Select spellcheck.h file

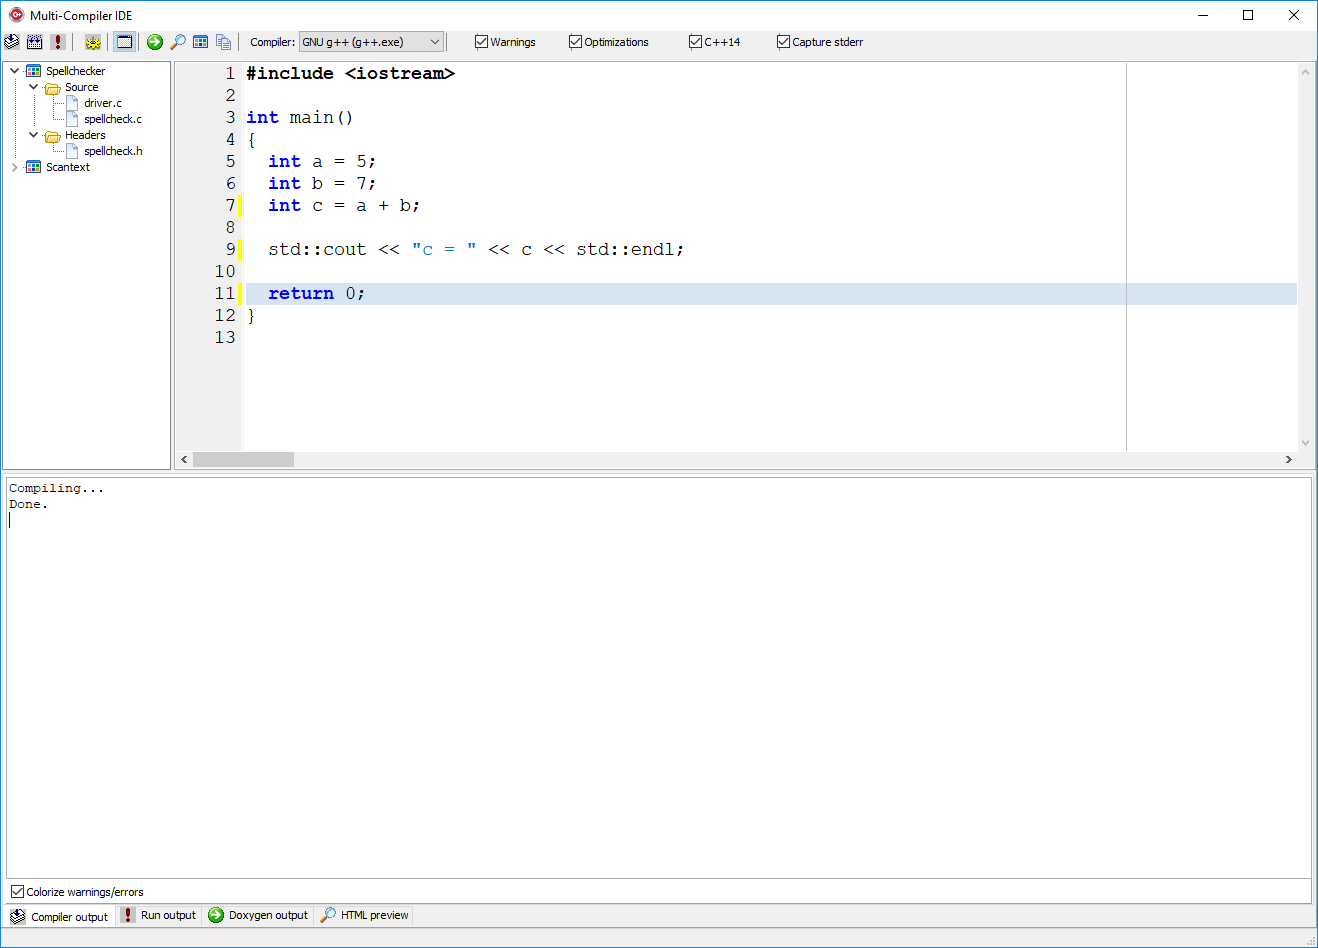click(112, 151)
